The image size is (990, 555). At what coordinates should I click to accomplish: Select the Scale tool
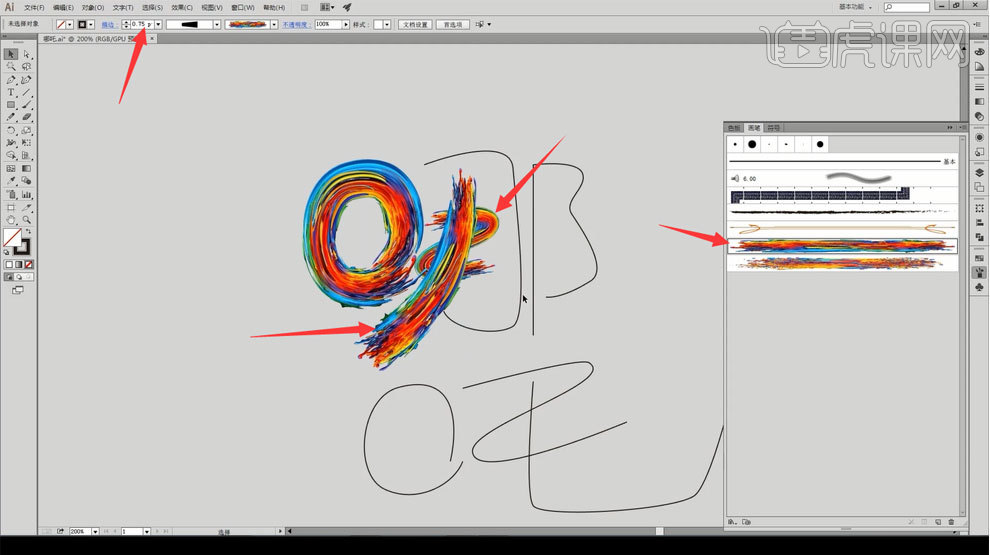pyautogui.click(x=27, y=131)
